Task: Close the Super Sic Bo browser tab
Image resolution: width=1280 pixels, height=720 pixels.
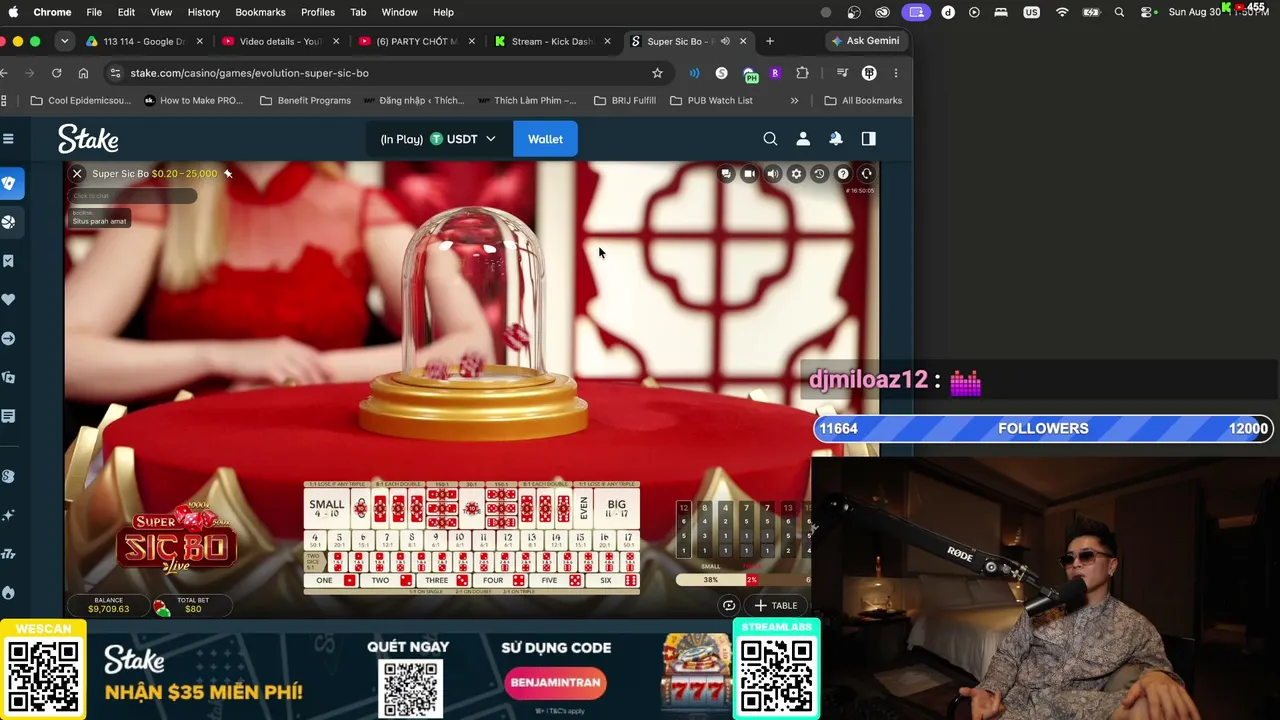Action: [743, 41]
